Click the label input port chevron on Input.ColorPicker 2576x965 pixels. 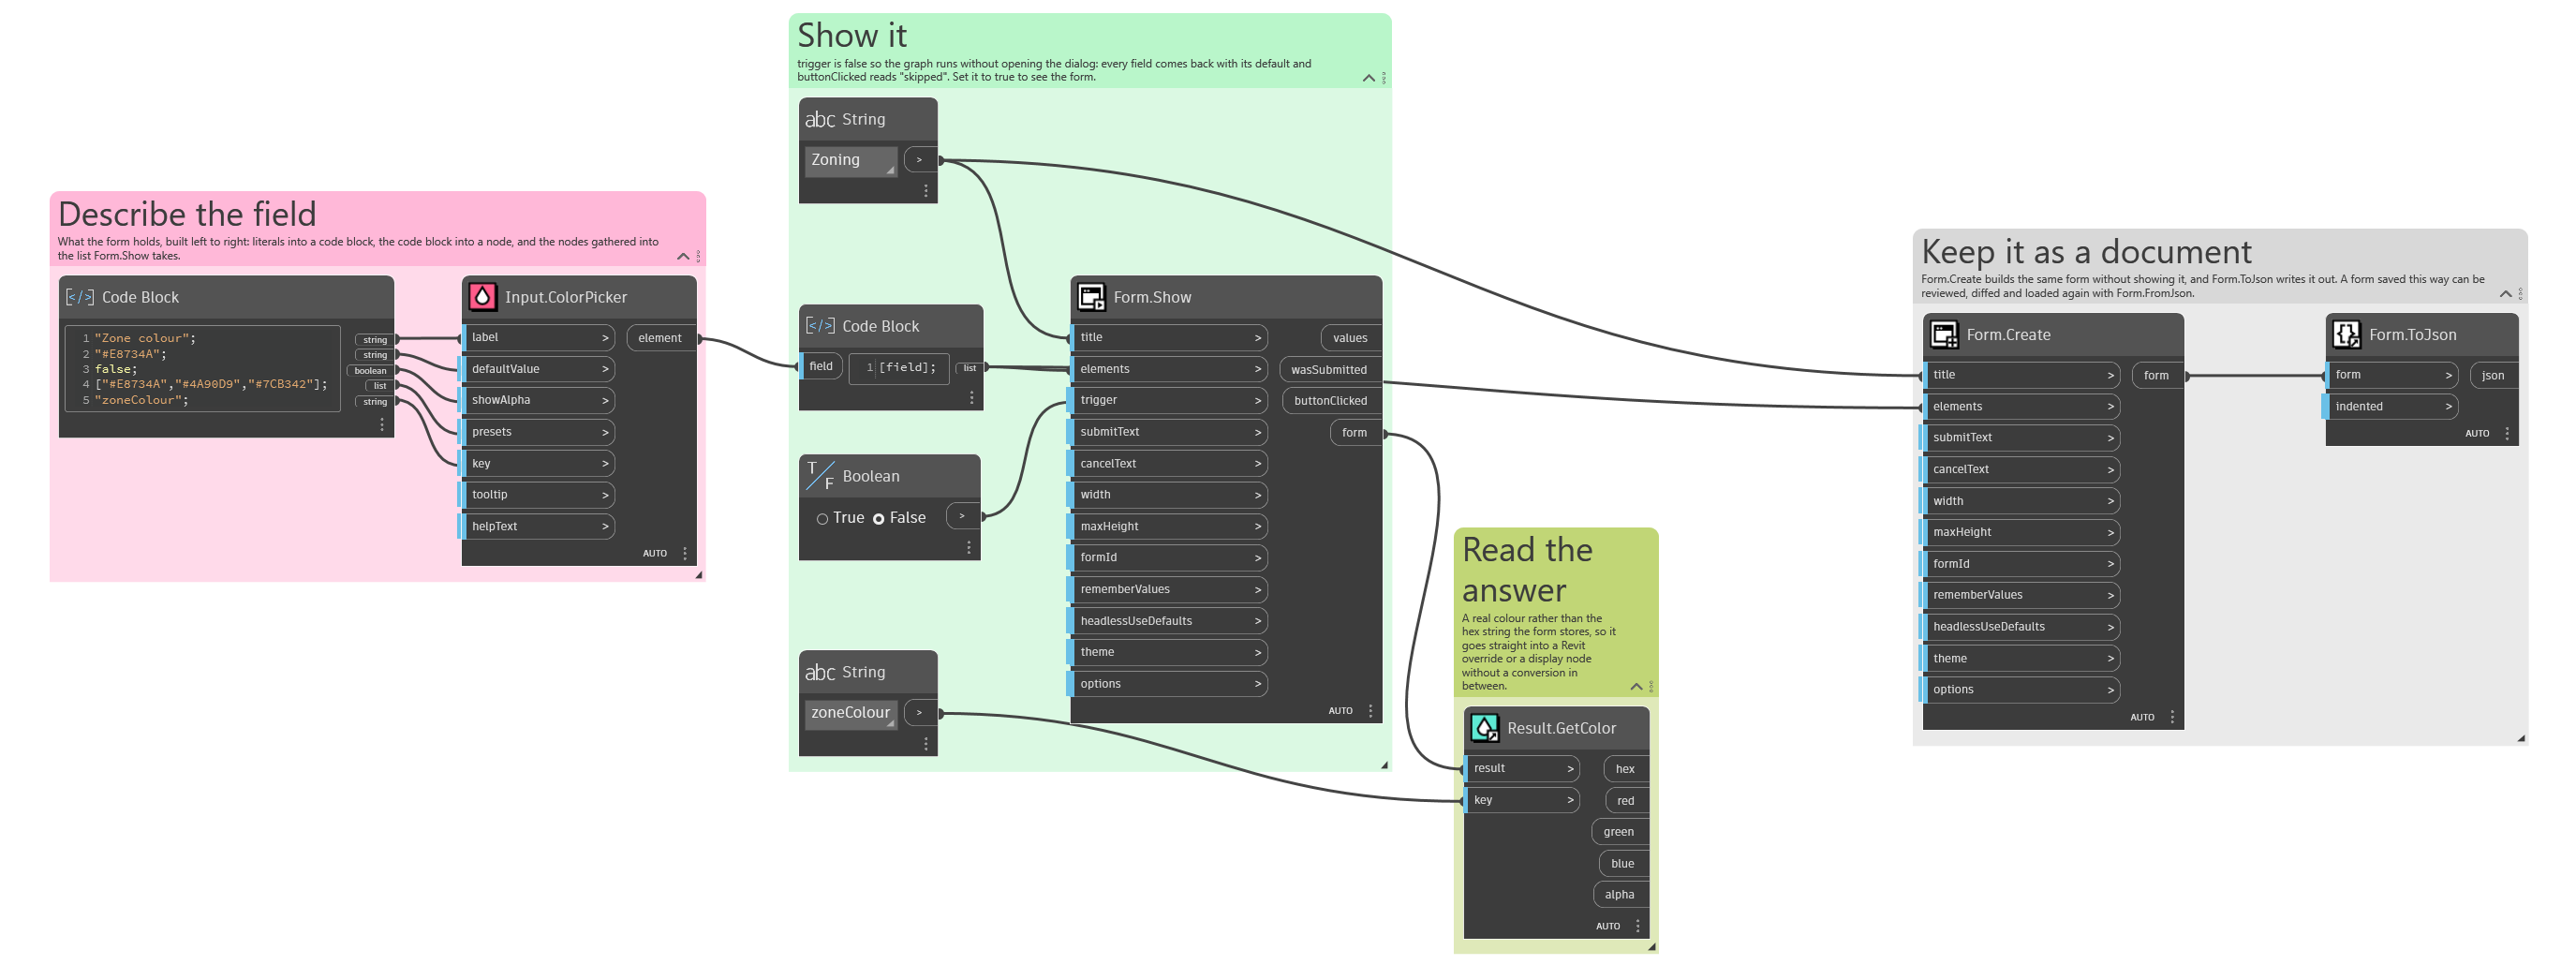(x=605, y=338)
